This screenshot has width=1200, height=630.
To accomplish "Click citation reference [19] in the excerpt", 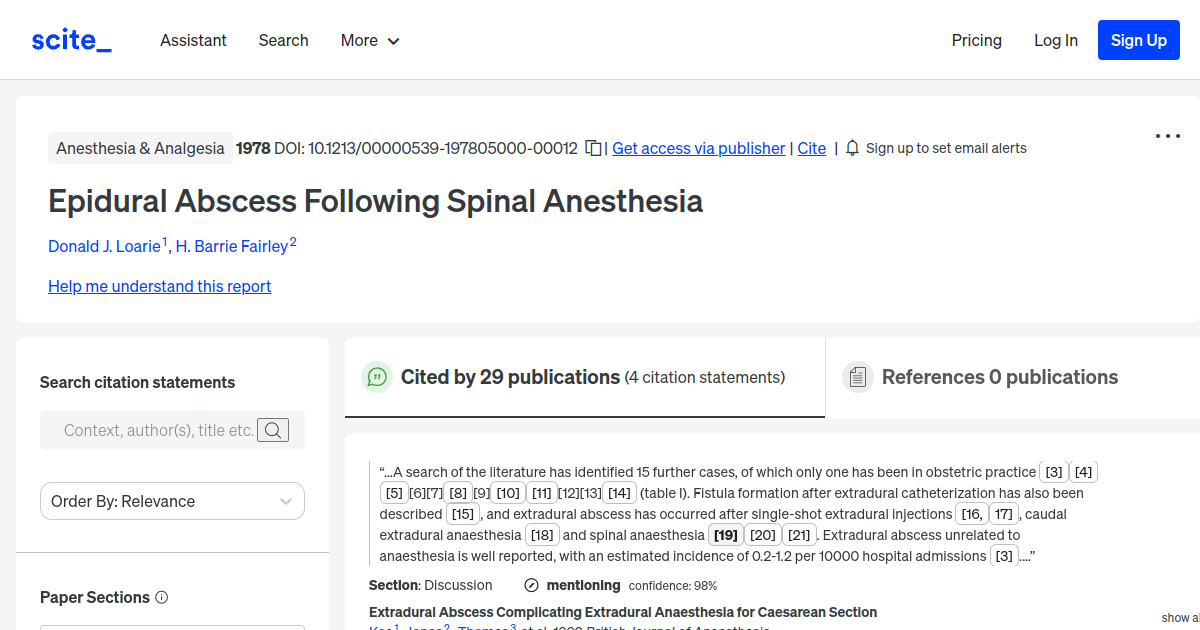I will tap(725, 534).
